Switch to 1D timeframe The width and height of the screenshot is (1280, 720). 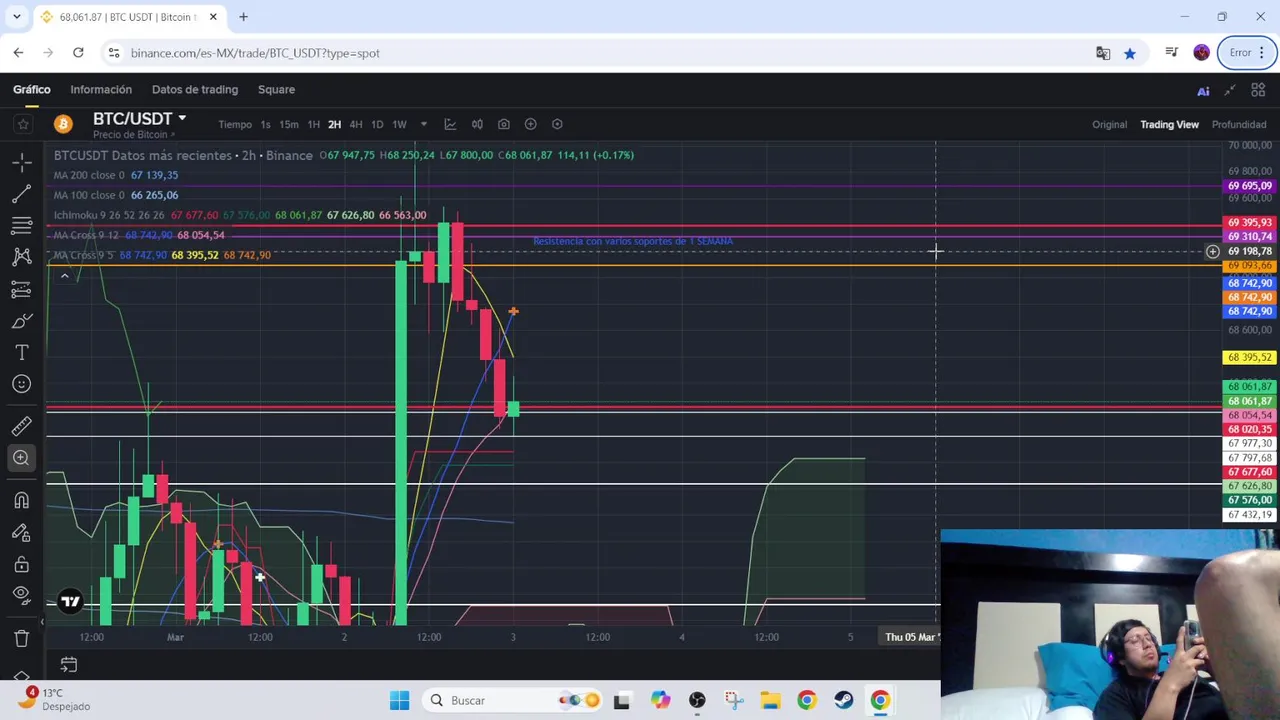point(377,124)
